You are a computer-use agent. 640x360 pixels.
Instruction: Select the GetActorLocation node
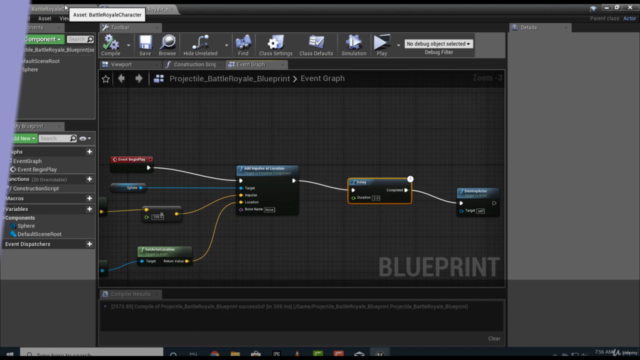pos(164,256)
